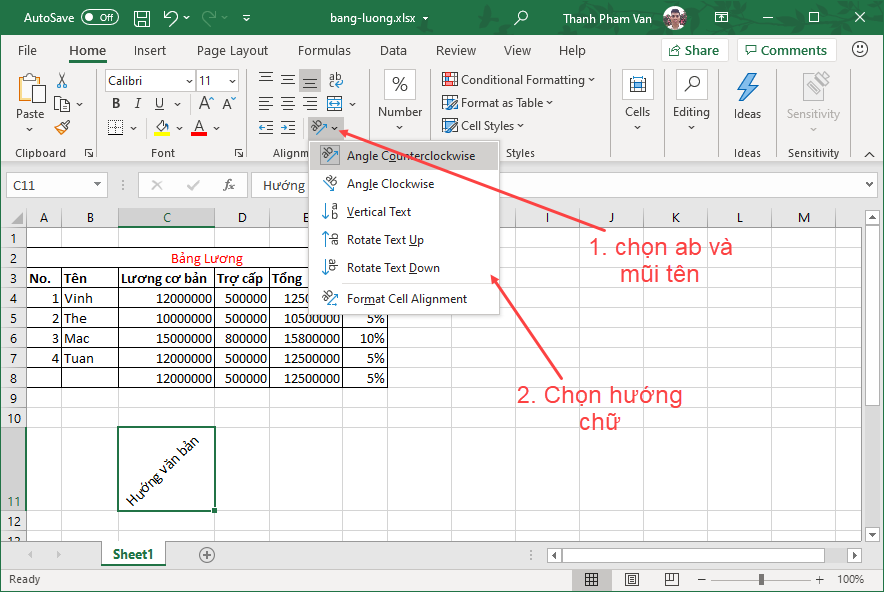The height and width of the screenshot is (592, 884).
Task: Click Increase Indent icon
Action: (288, 127)
